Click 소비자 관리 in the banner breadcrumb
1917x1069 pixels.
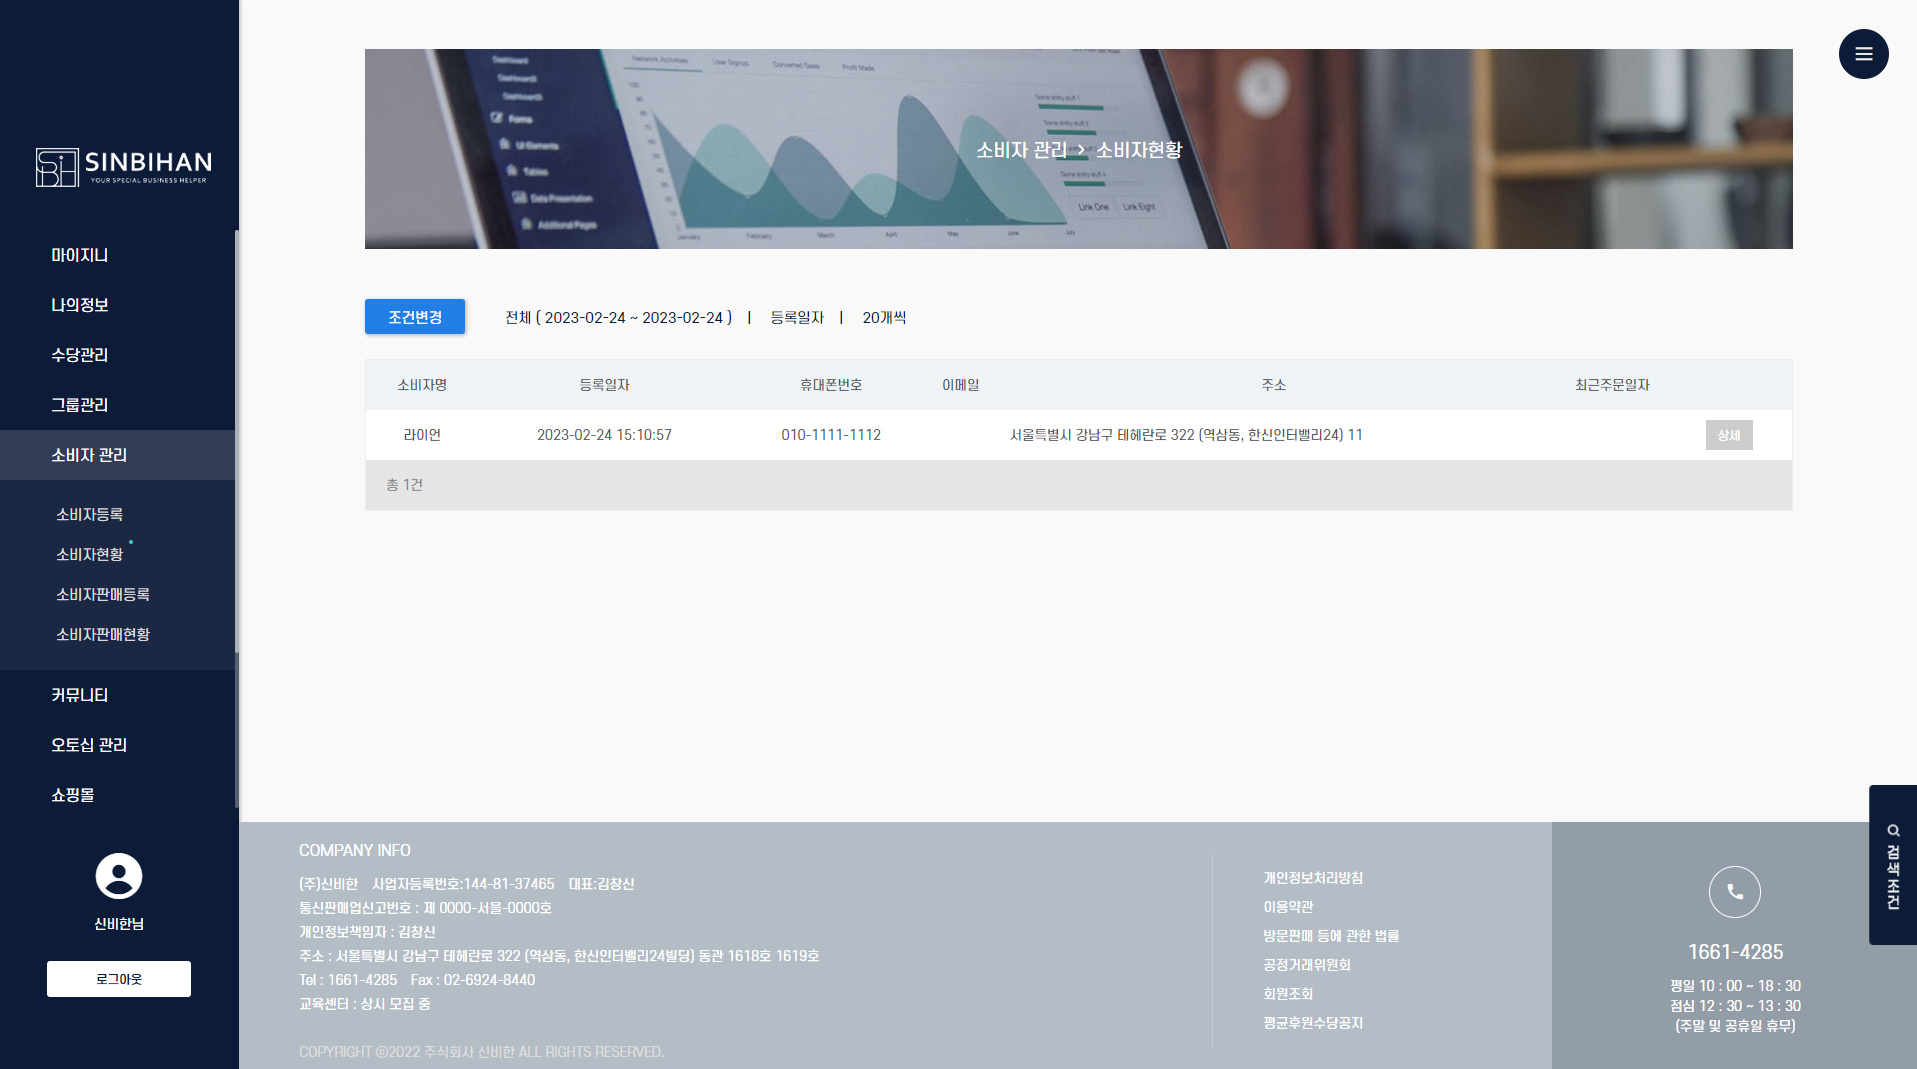(x=1021, y=150)
